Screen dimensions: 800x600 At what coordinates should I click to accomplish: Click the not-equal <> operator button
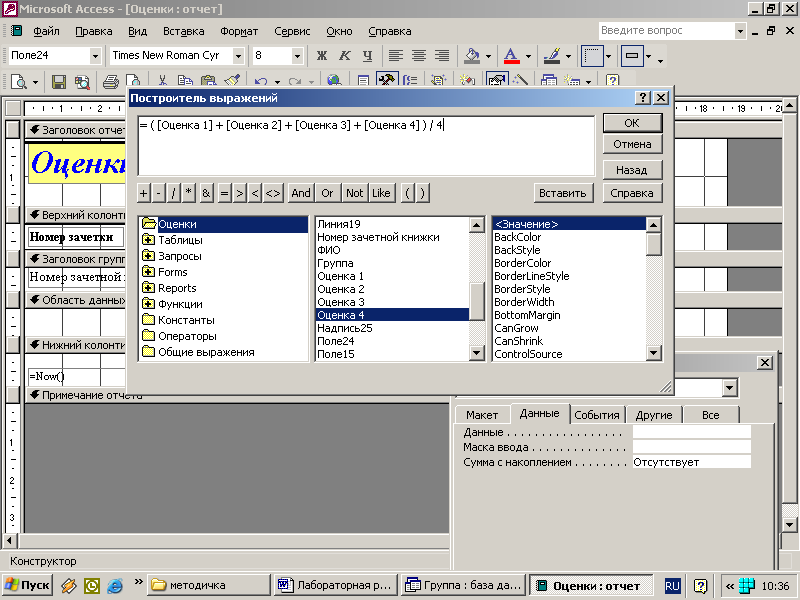coord(273,193)
